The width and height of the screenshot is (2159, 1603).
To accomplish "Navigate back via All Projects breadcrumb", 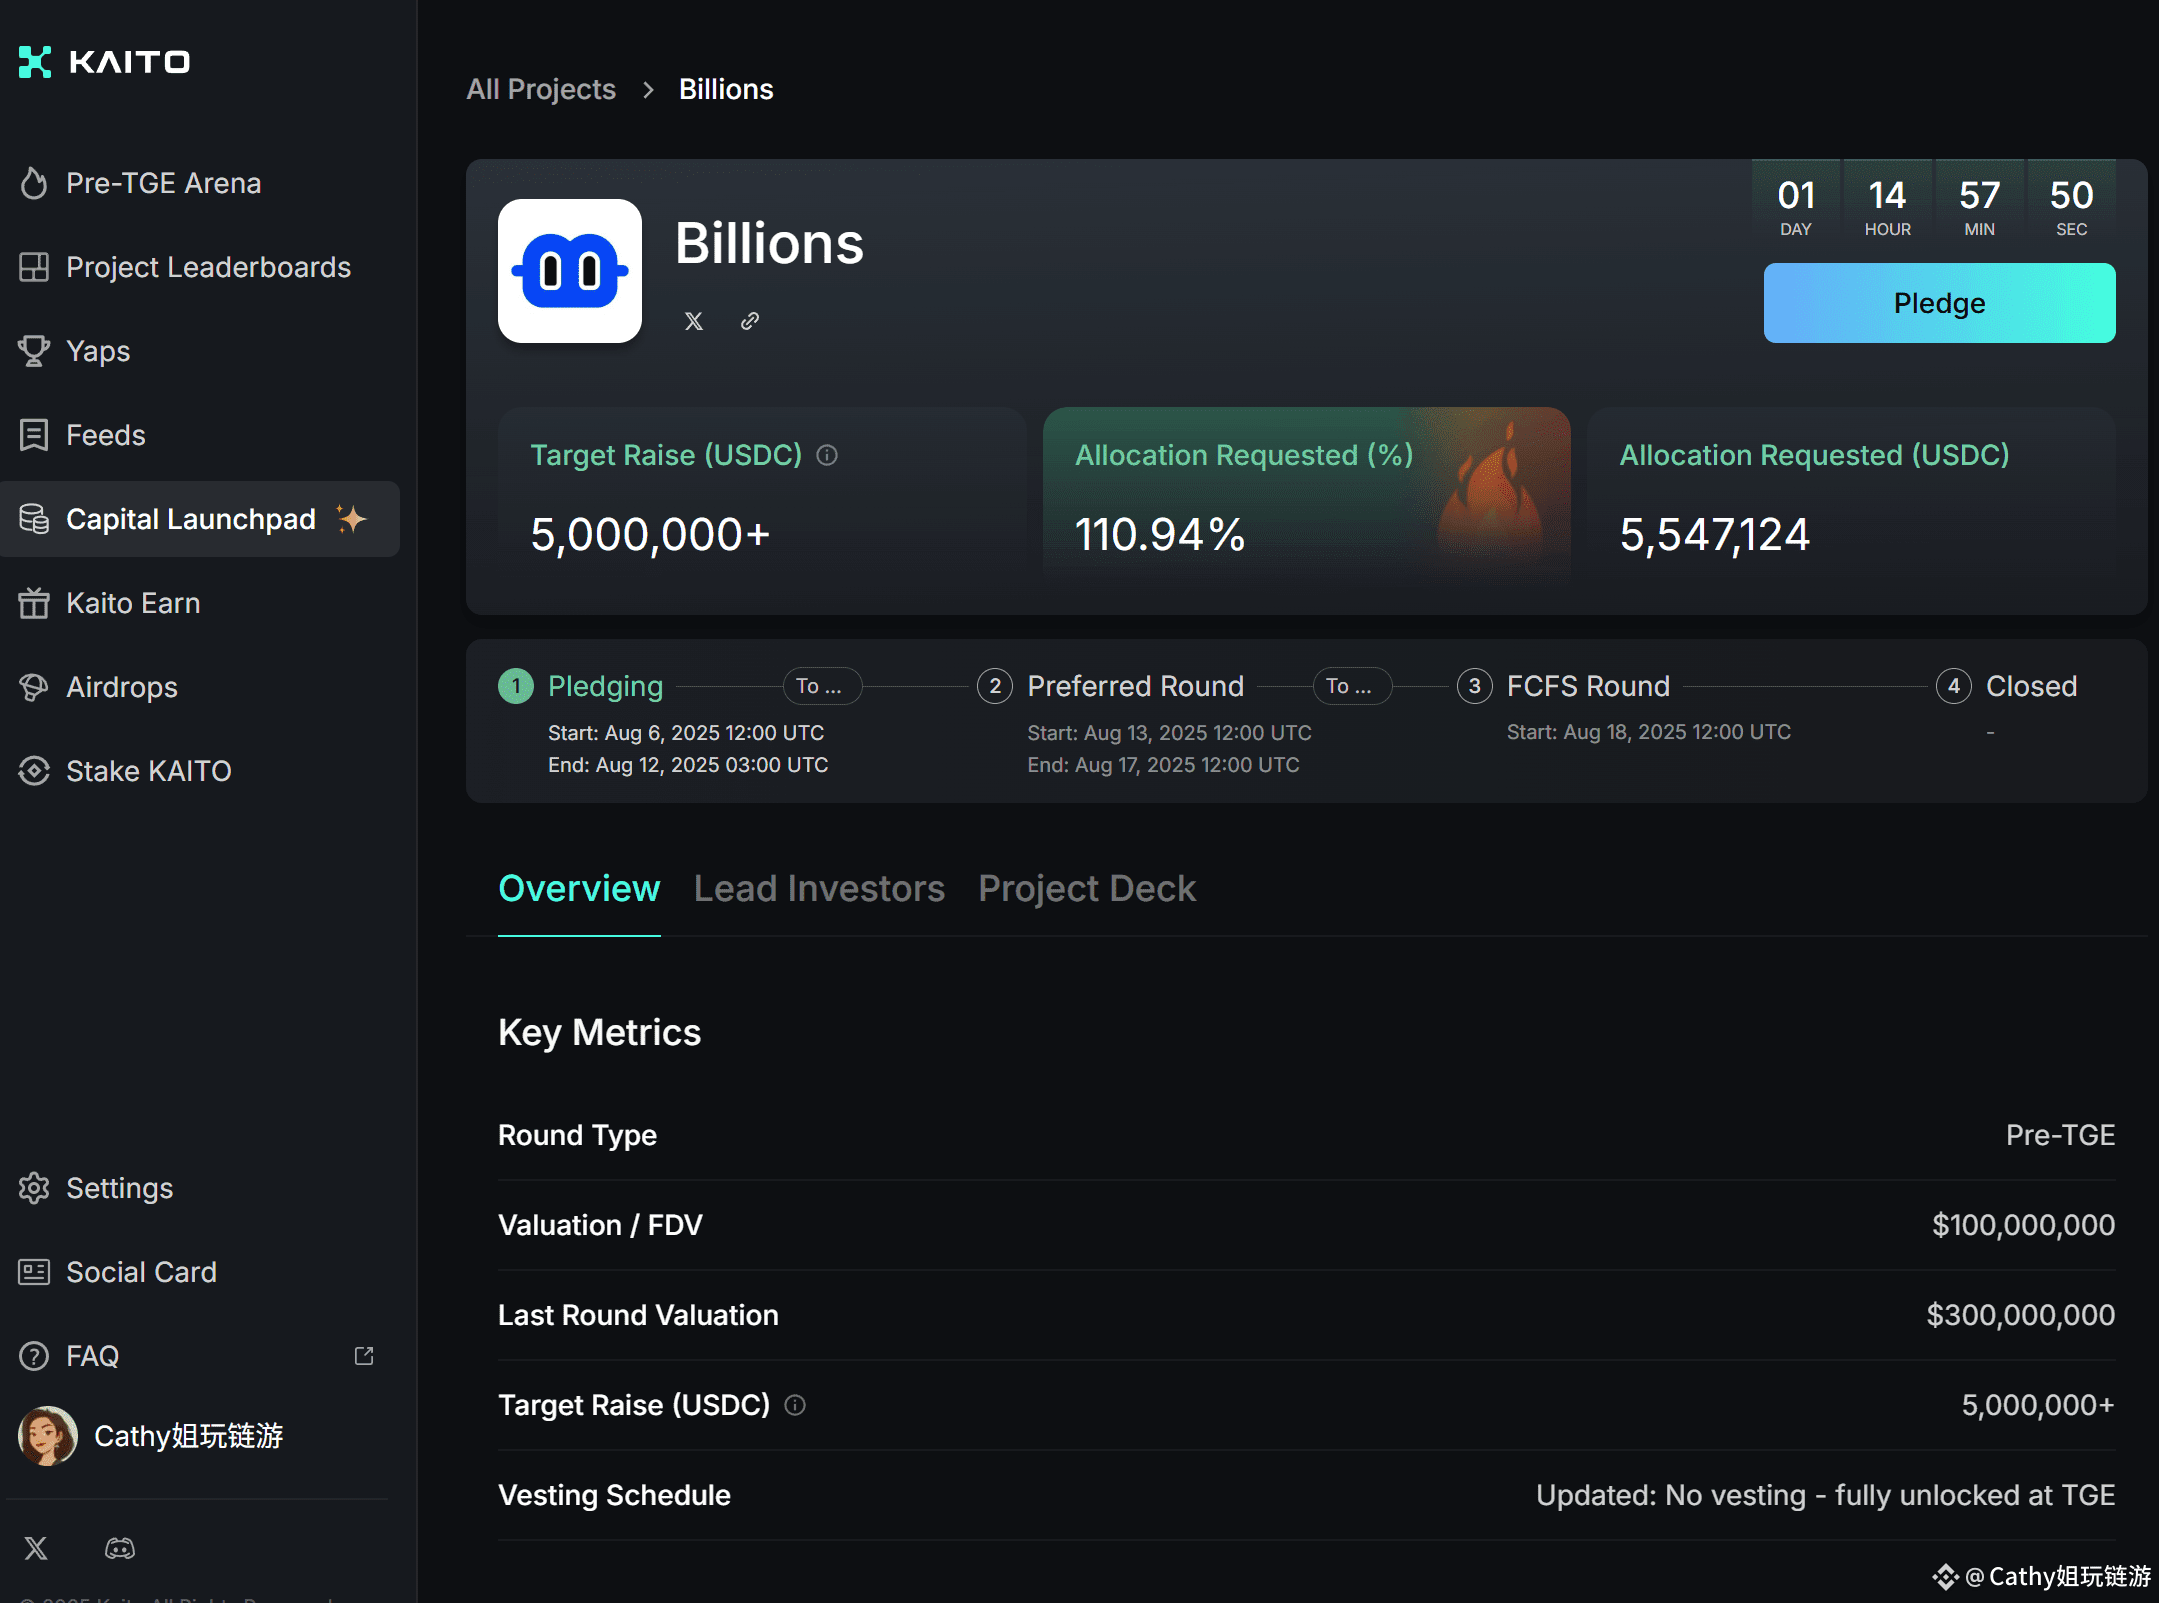I will tap(541, 89).
